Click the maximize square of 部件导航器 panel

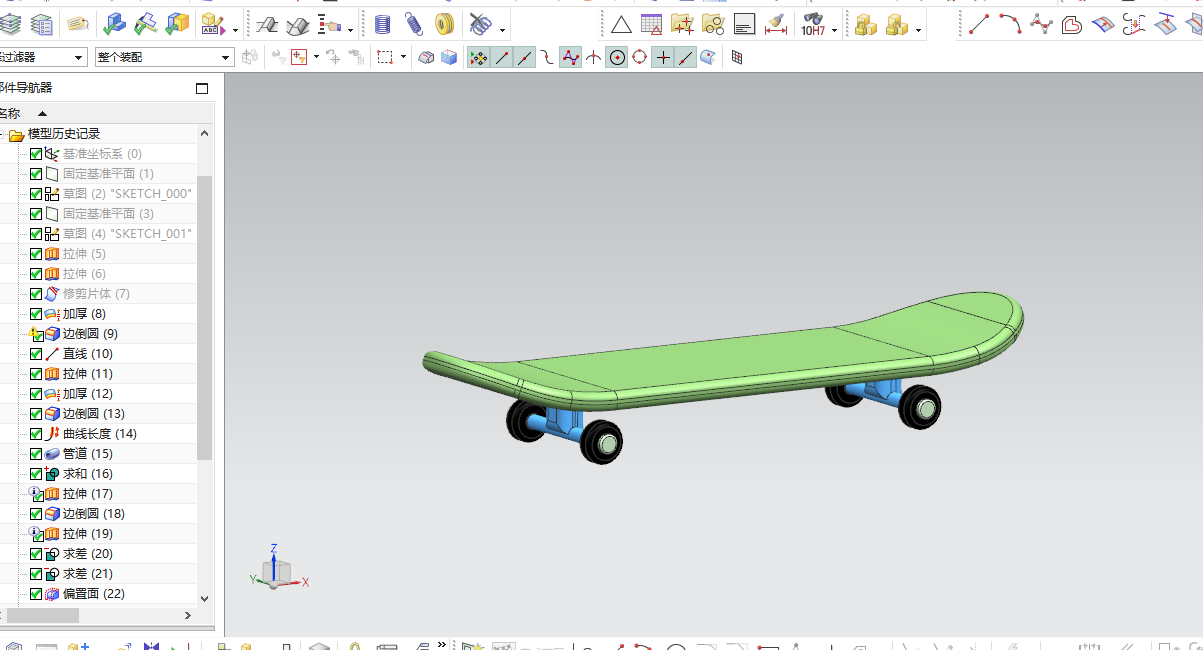202,88
